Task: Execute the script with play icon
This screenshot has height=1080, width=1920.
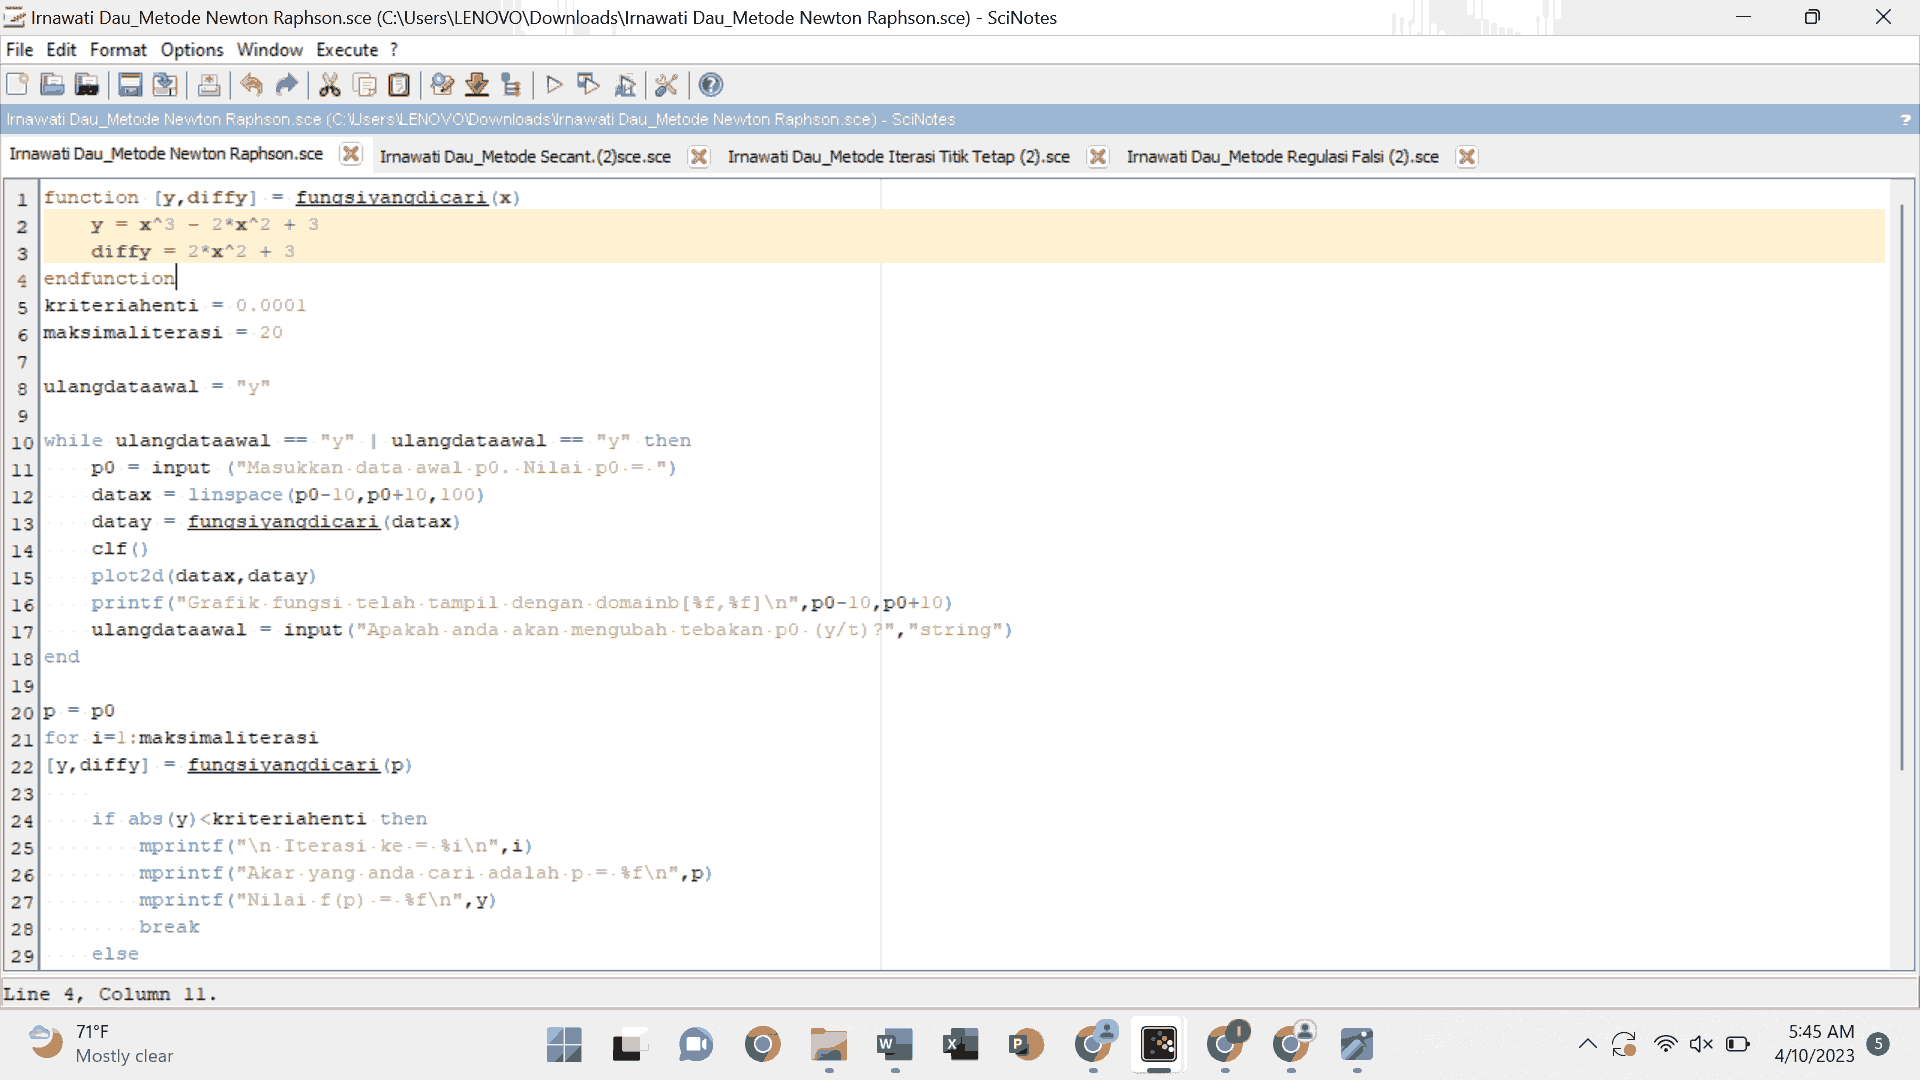Action: click(x=554, y=85)
